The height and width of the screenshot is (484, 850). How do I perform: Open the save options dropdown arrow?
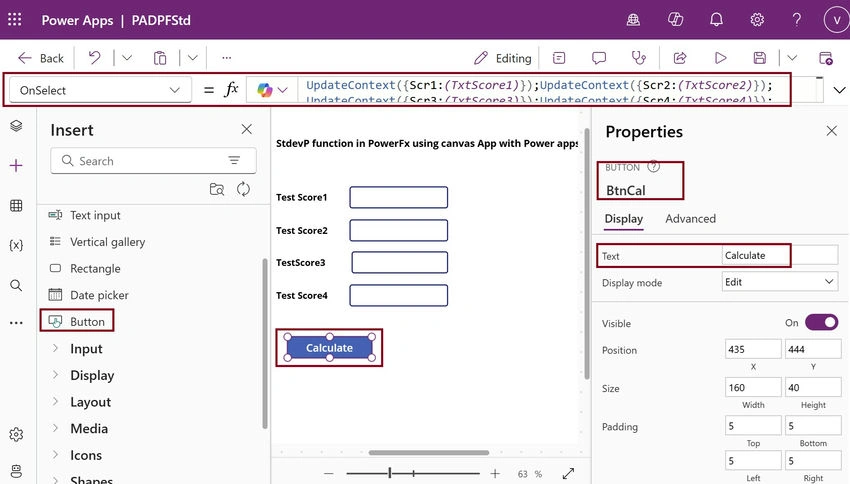click(x=792, y=57)
